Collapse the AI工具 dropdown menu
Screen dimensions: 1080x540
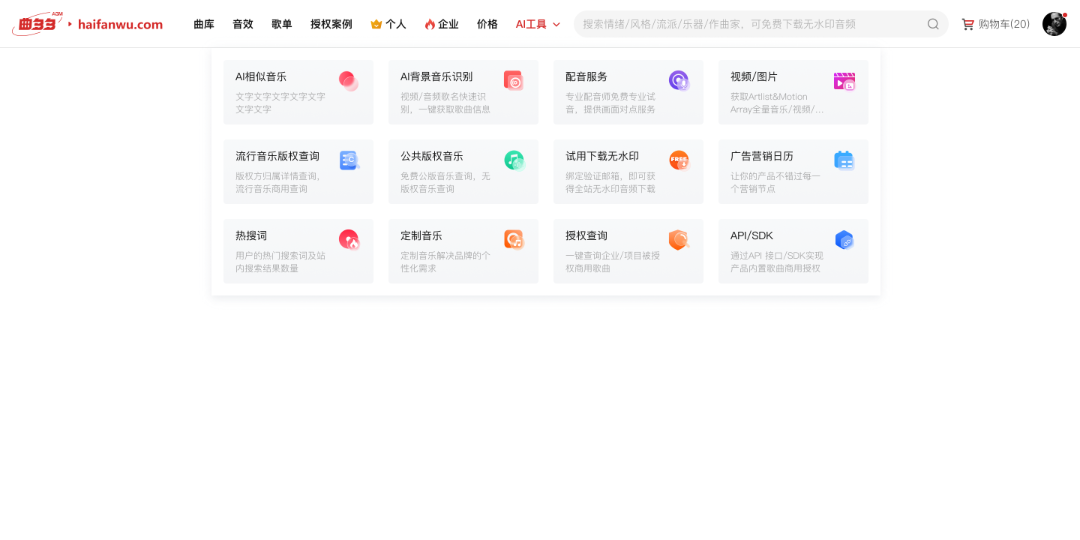(538, 24)
